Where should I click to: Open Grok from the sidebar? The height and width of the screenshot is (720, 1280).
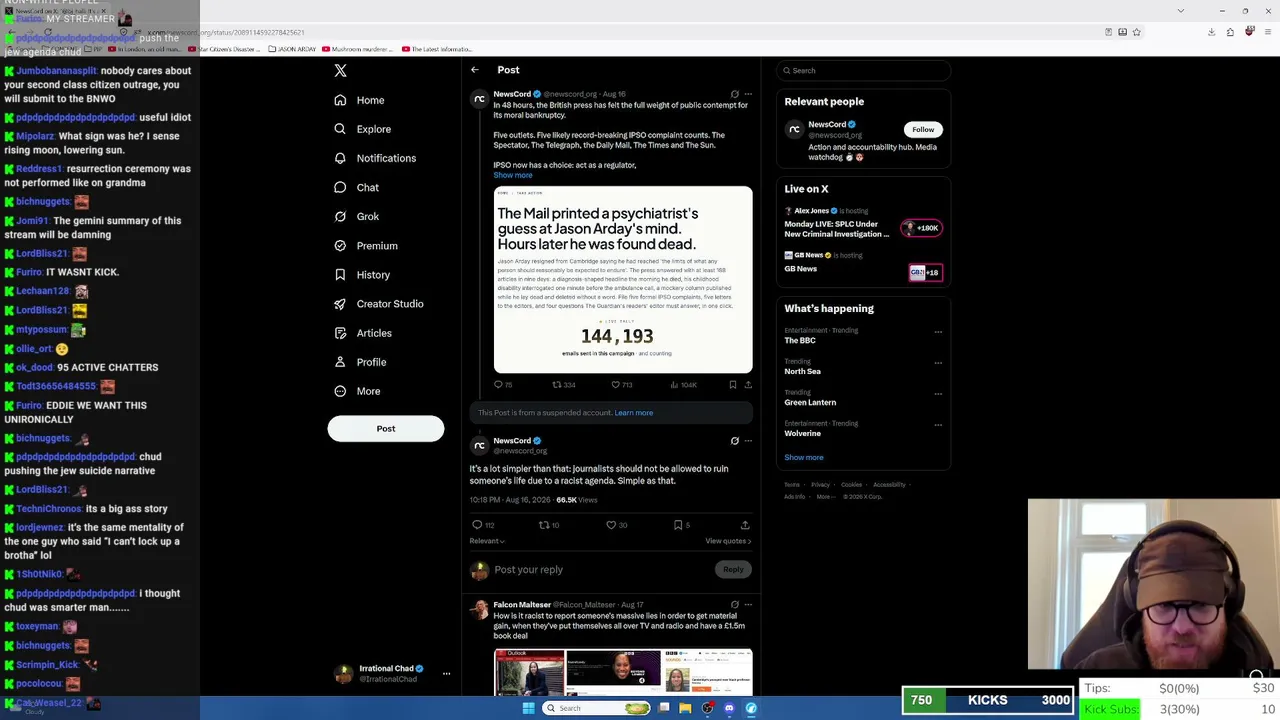357,216
